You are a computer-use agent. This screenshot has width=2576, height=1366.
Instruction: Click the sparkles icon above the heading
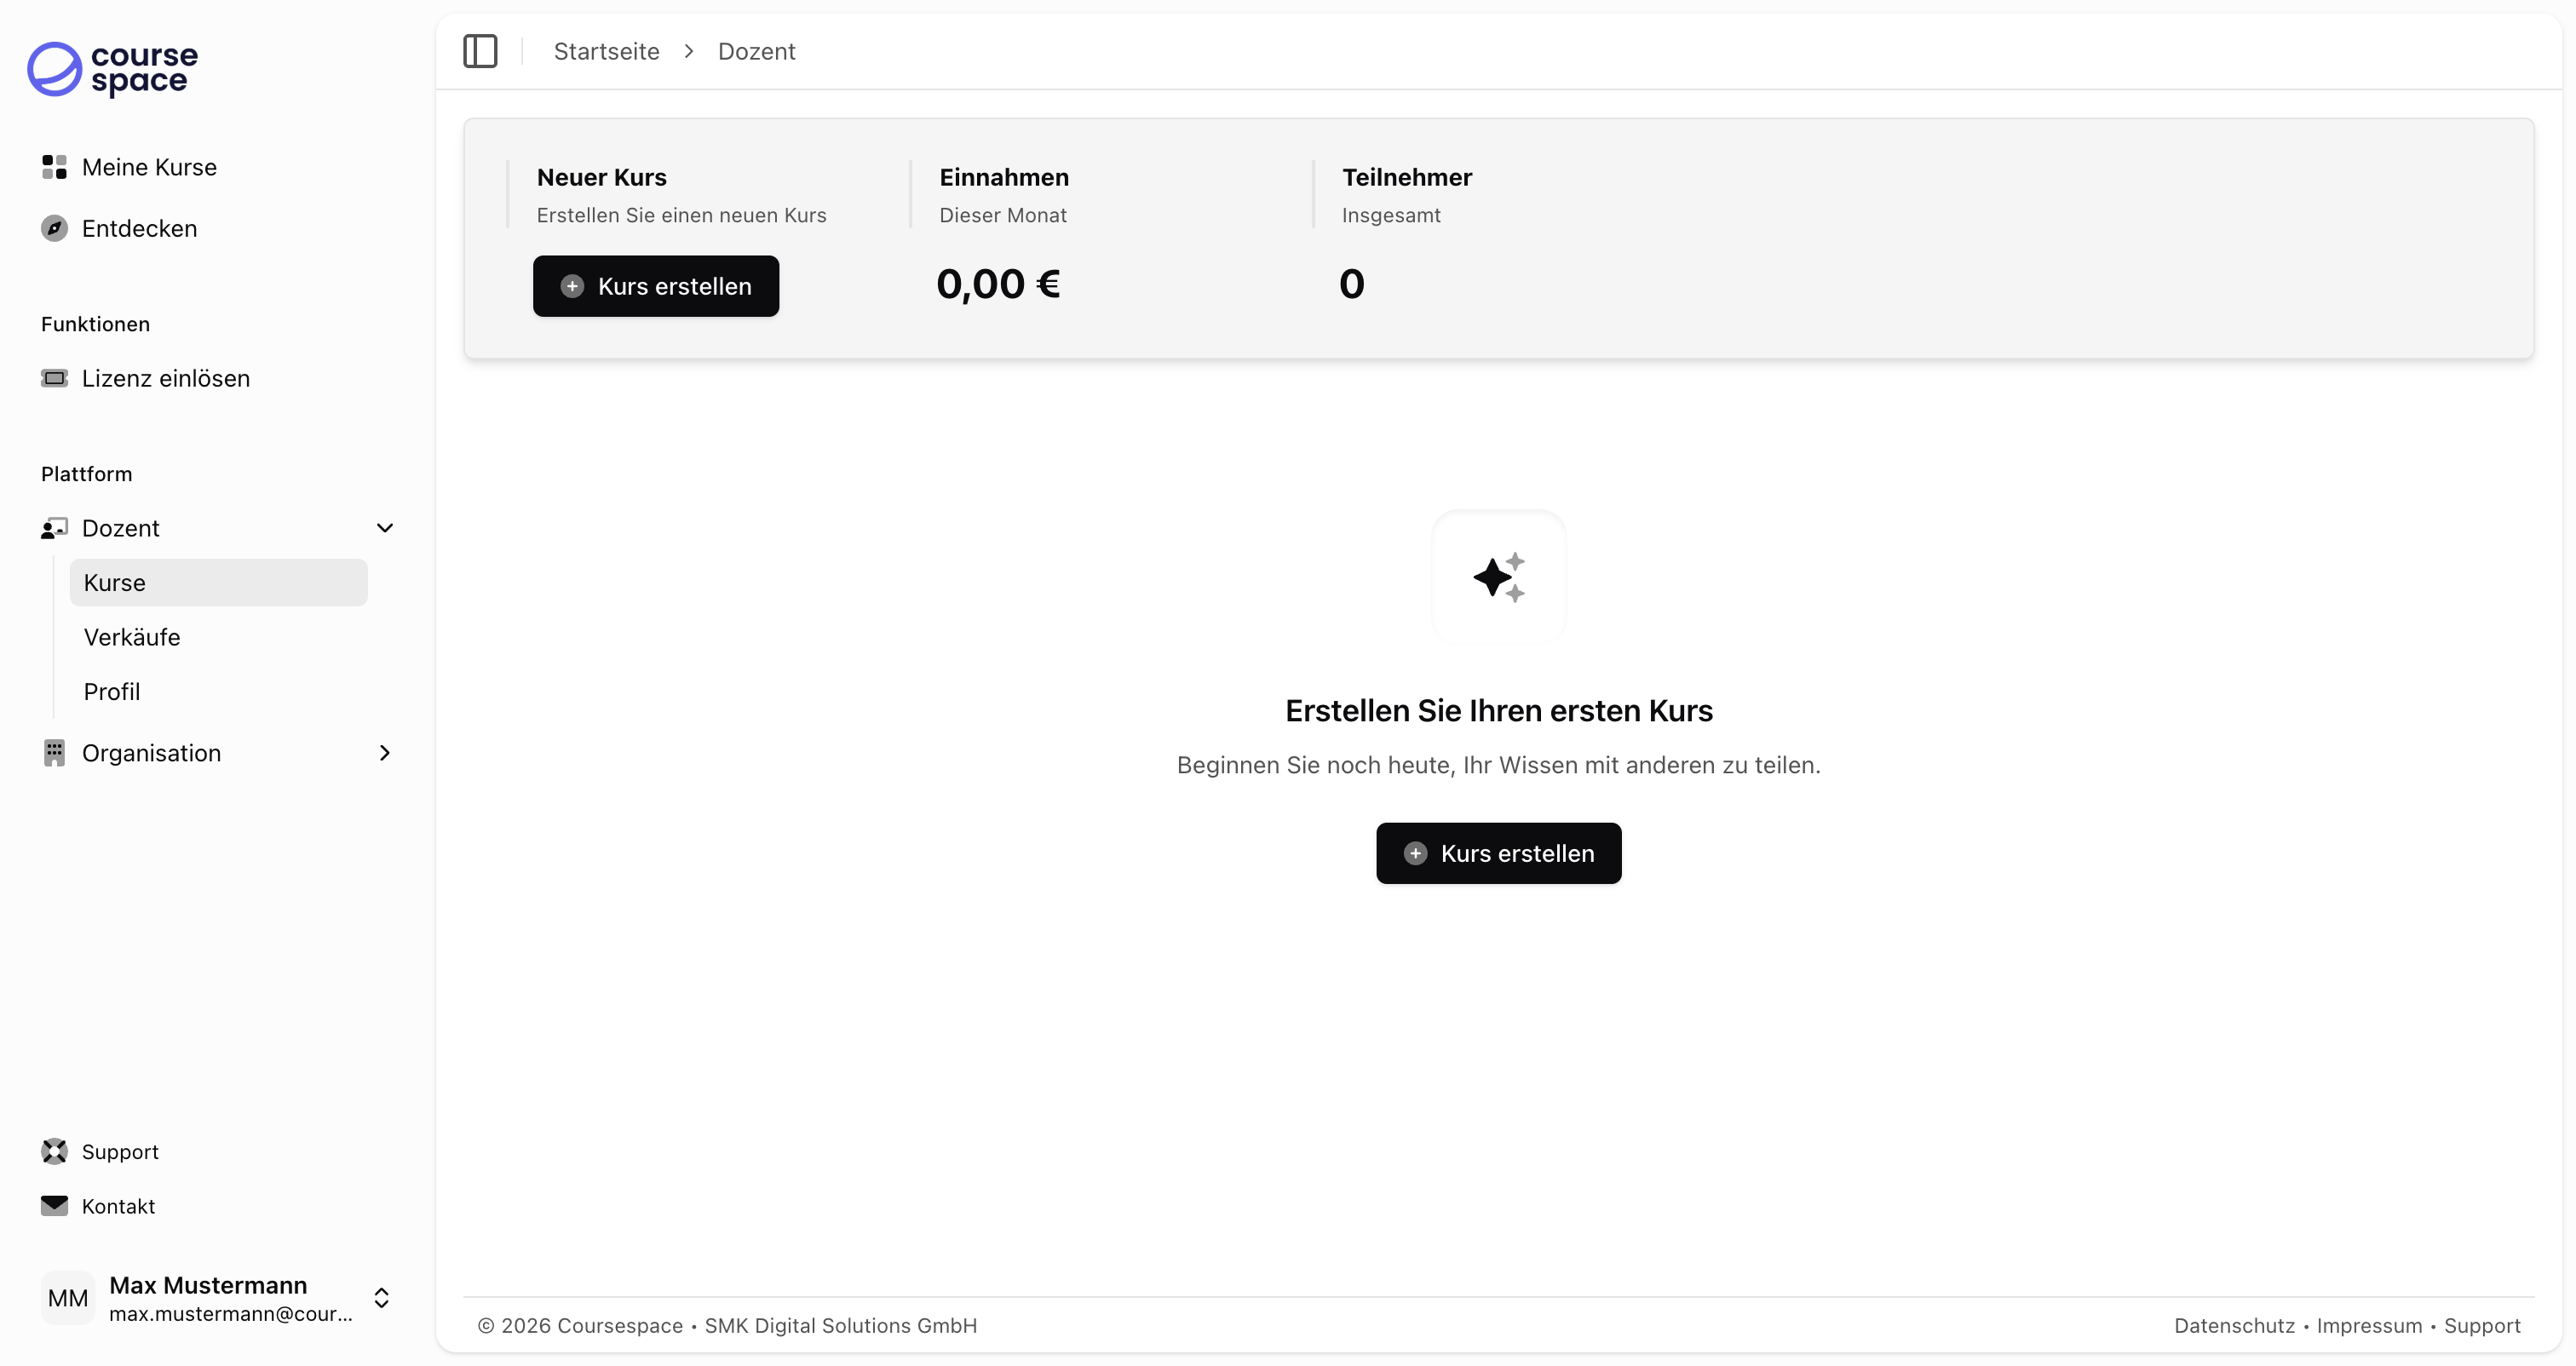click(1498, 577)
